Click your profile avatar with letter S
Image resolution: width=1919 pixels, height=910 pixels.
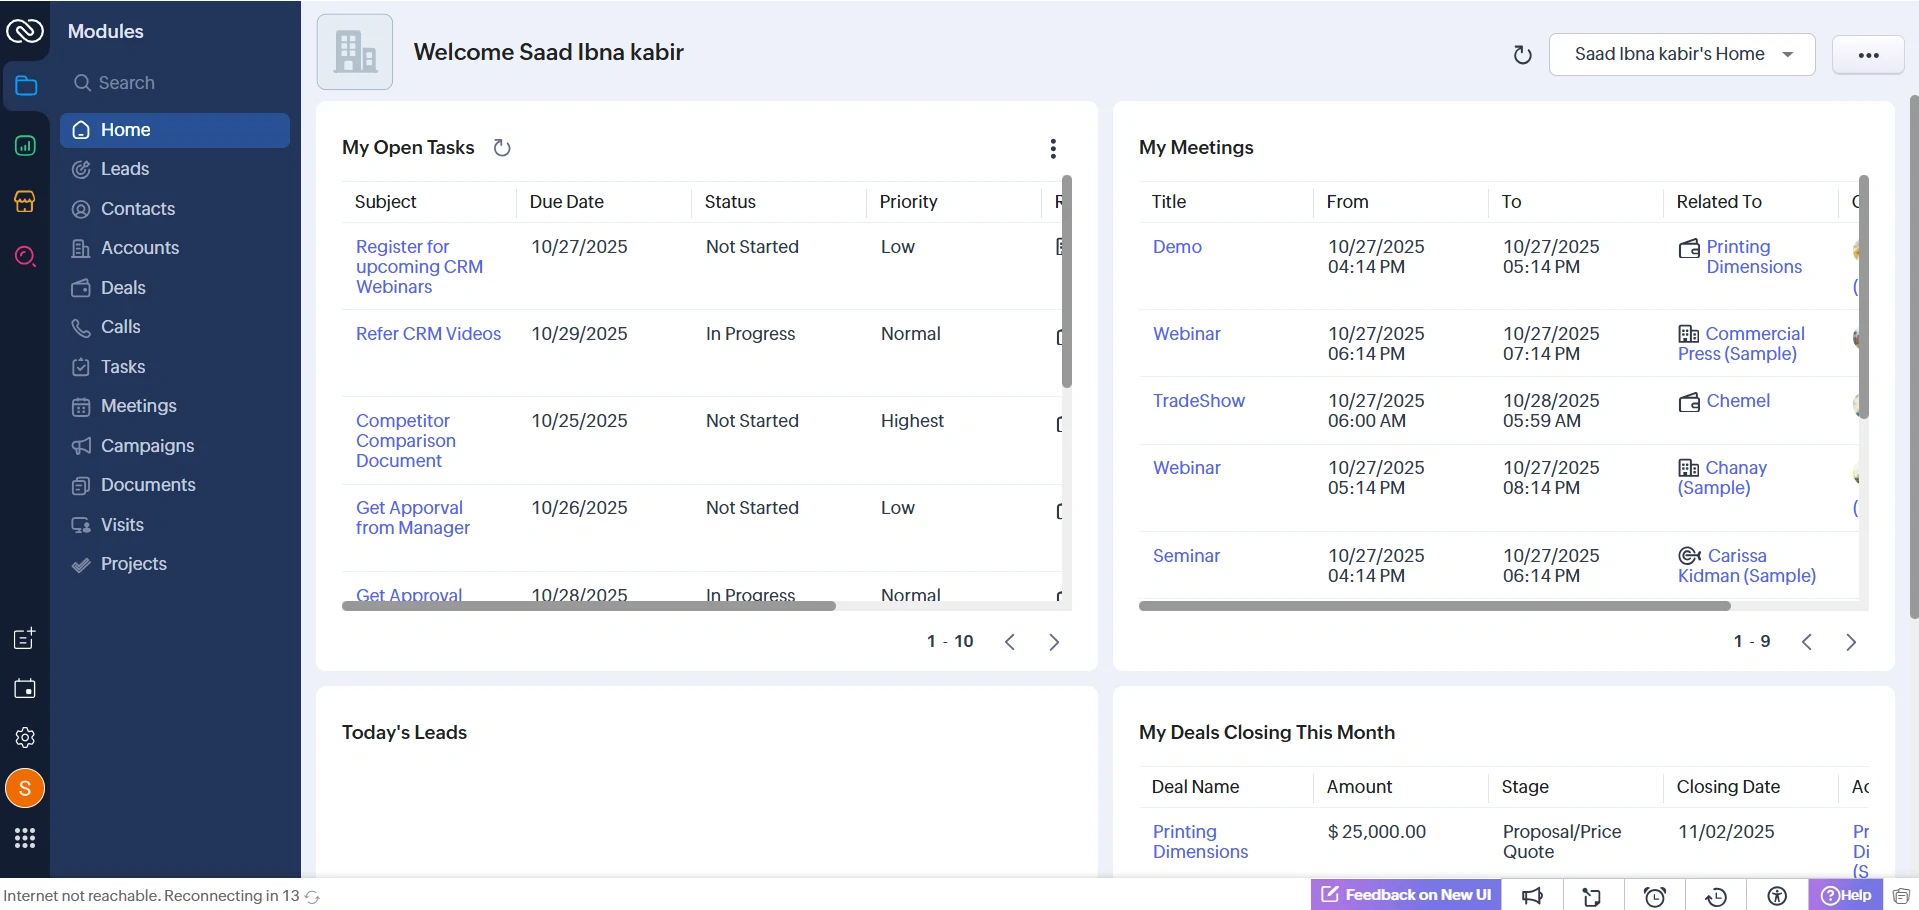(x=24, y=788)
